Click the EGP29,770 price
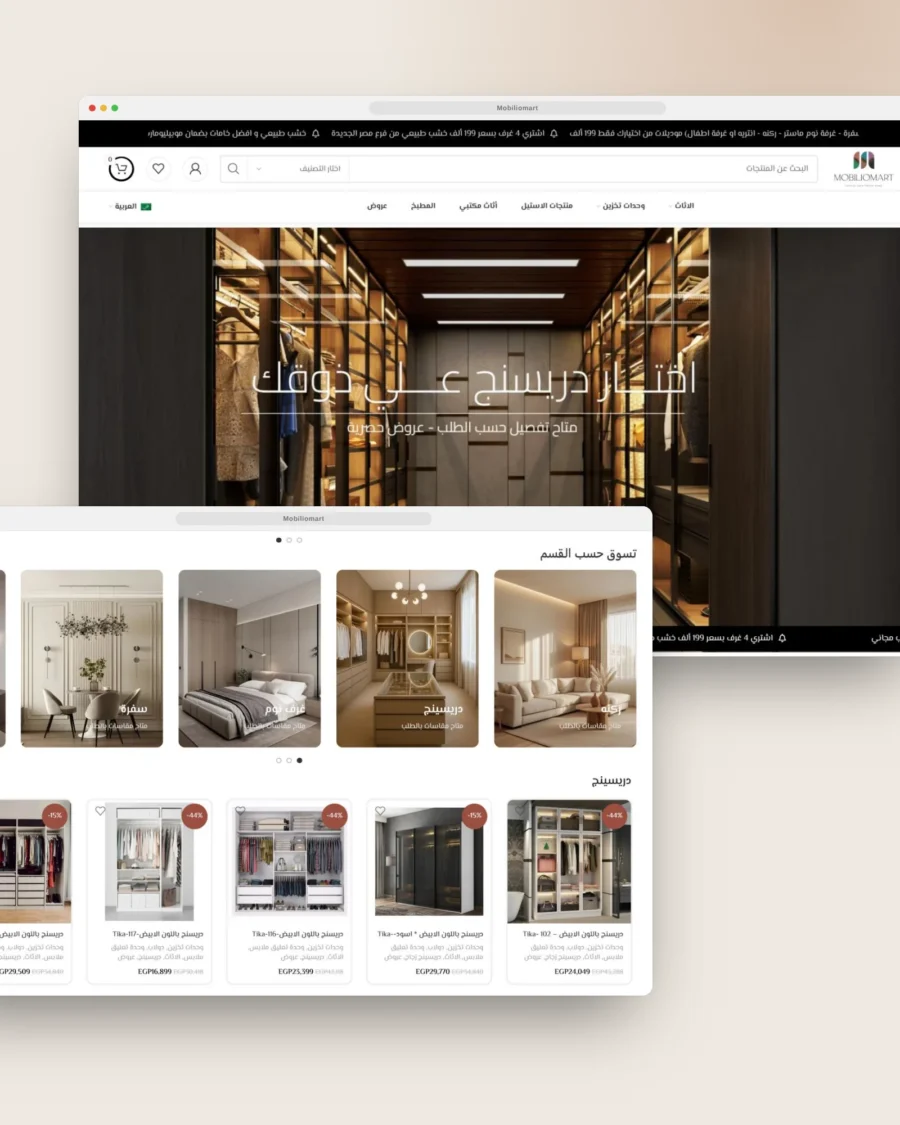Screen dimensions: 900x1125 pos(433,971)
